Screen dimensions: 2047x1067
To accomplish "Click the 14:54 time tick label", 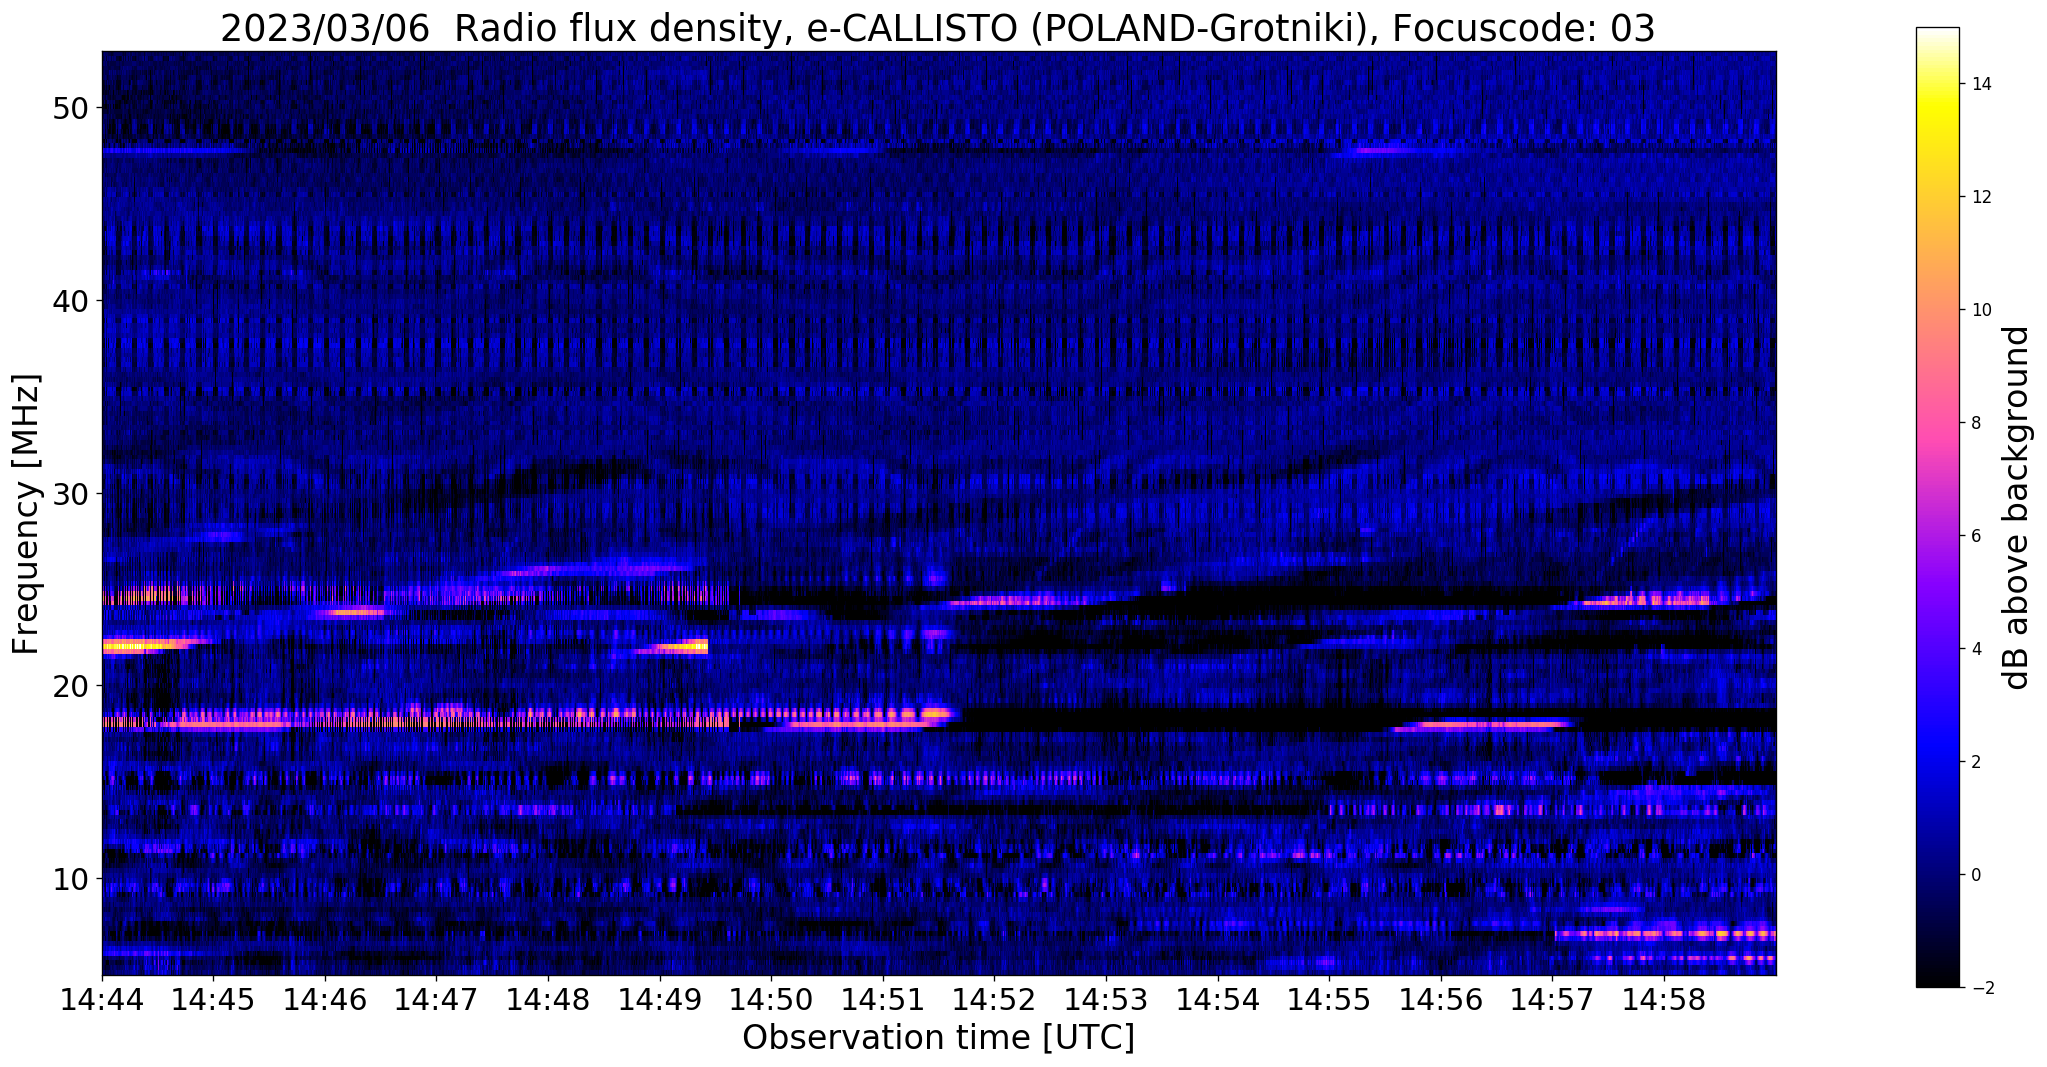I will coord(1218,998).
